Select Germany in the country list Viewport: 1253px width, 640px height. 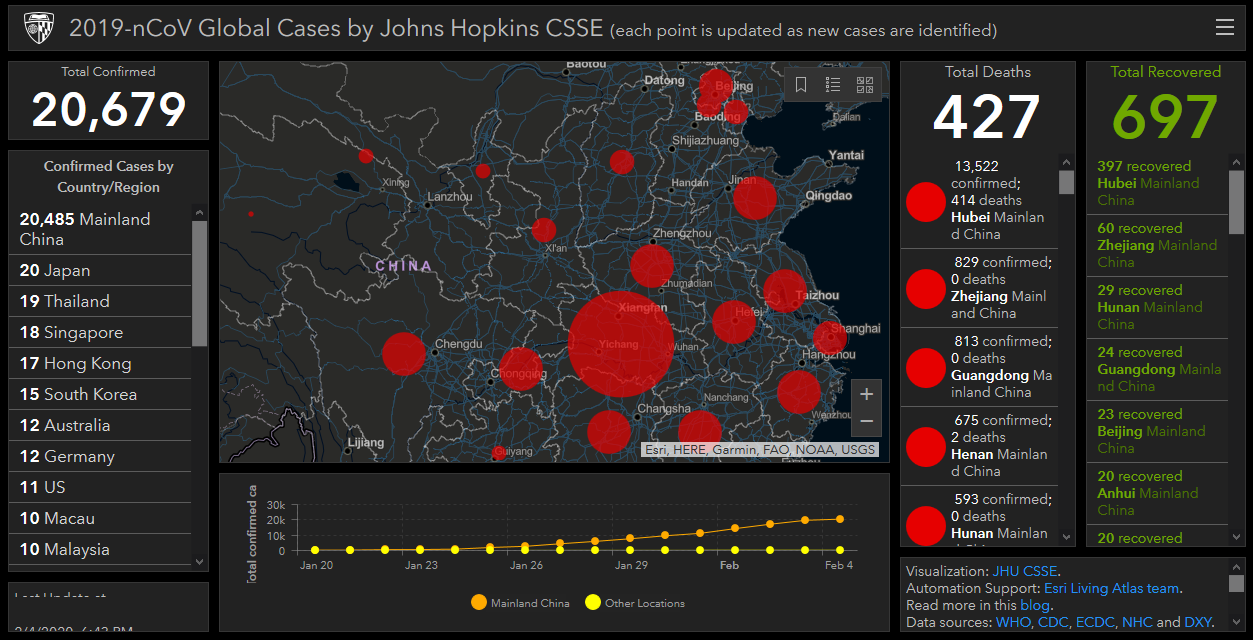pyautogui.click(x=100, y=456)
